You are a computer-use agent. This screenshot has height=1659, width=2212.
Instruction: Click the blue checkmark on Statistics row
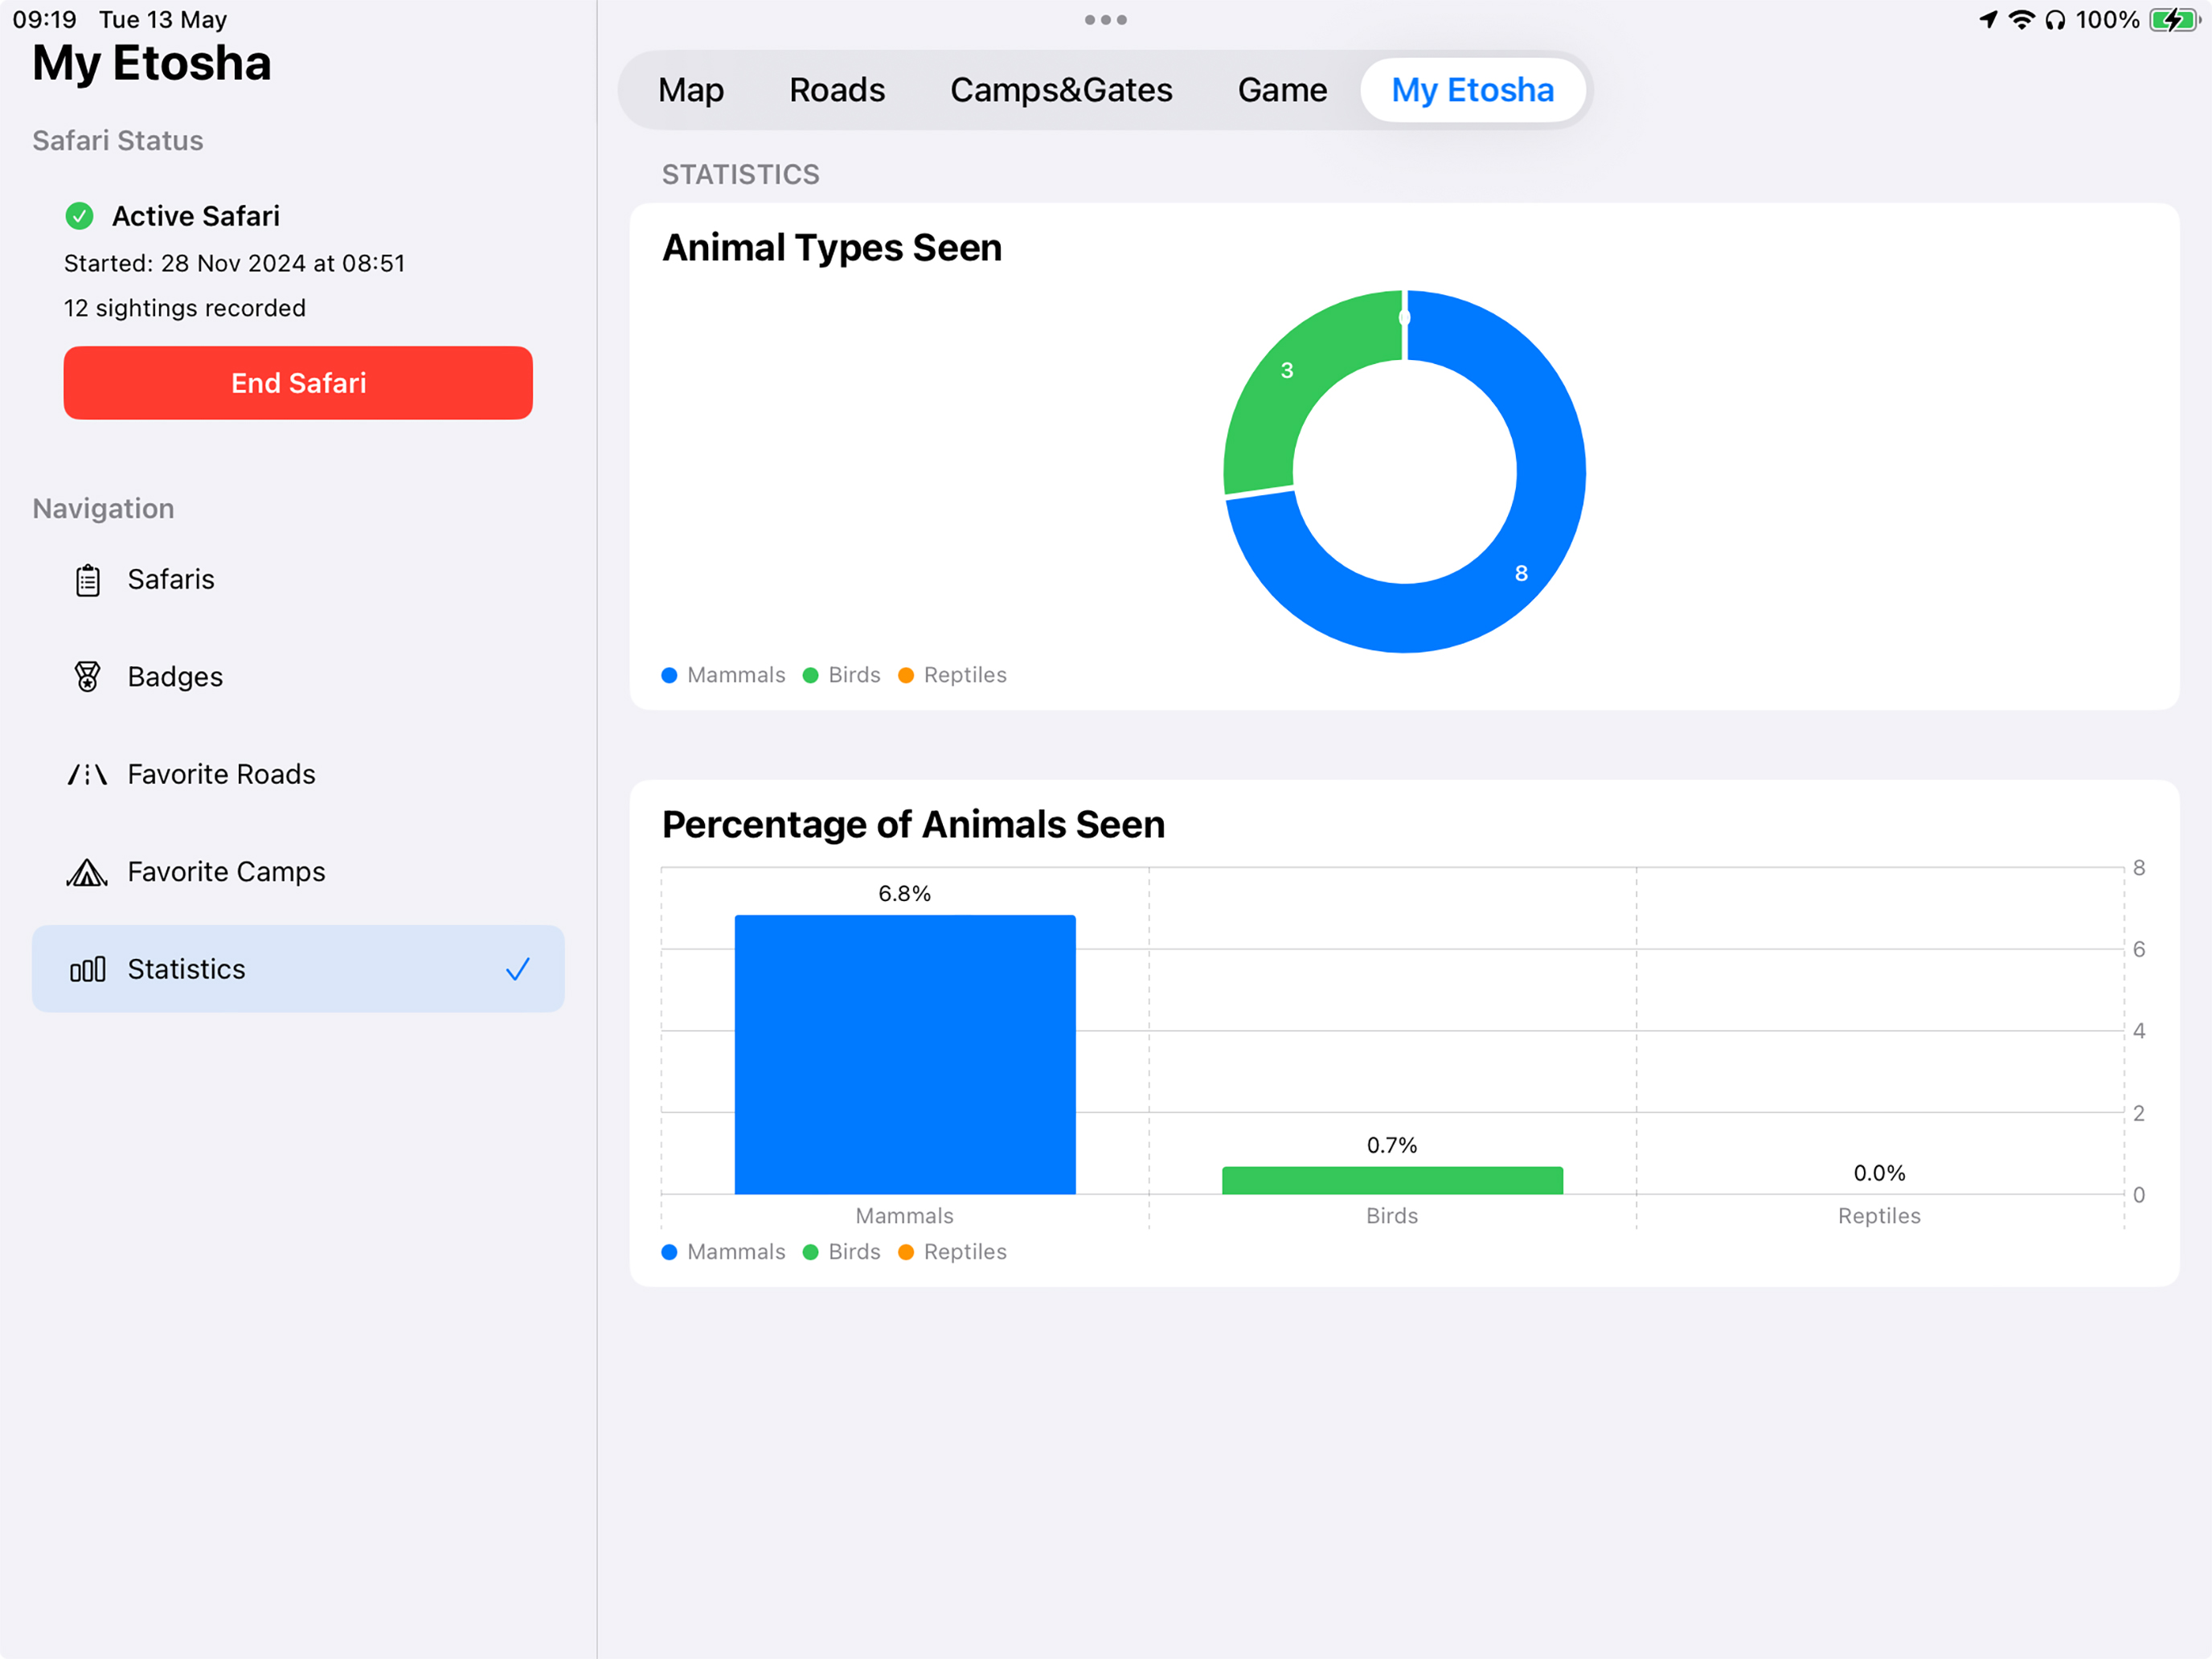pyautogui.click(x=517, y=969)
